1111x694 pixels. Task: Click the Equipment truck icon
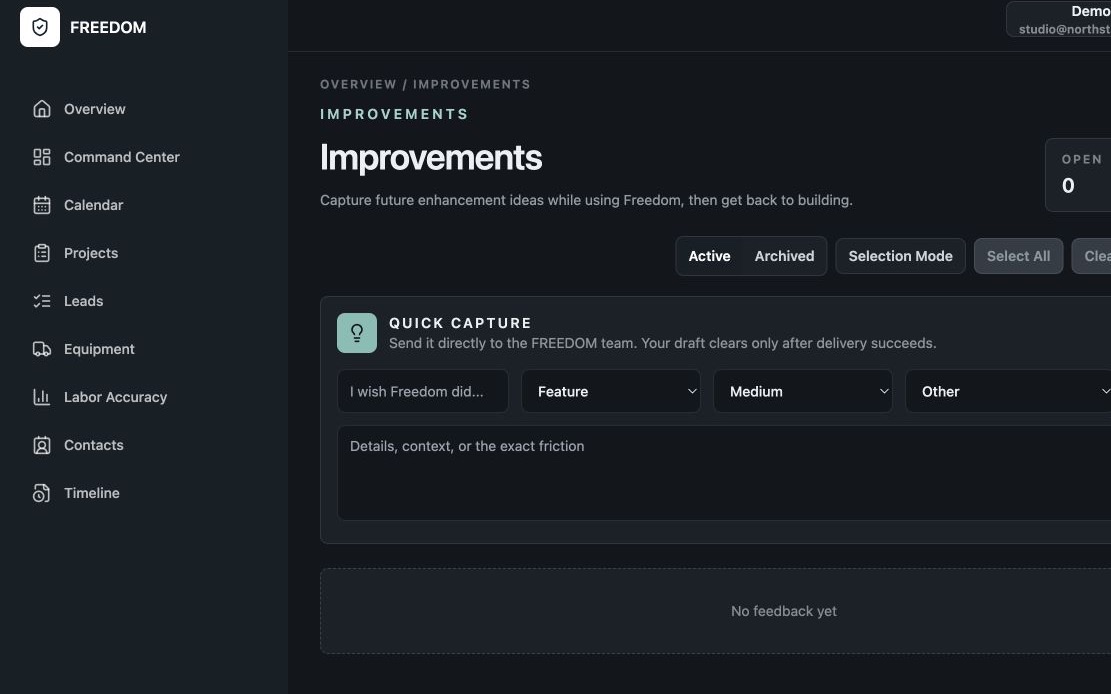[42, 349]
